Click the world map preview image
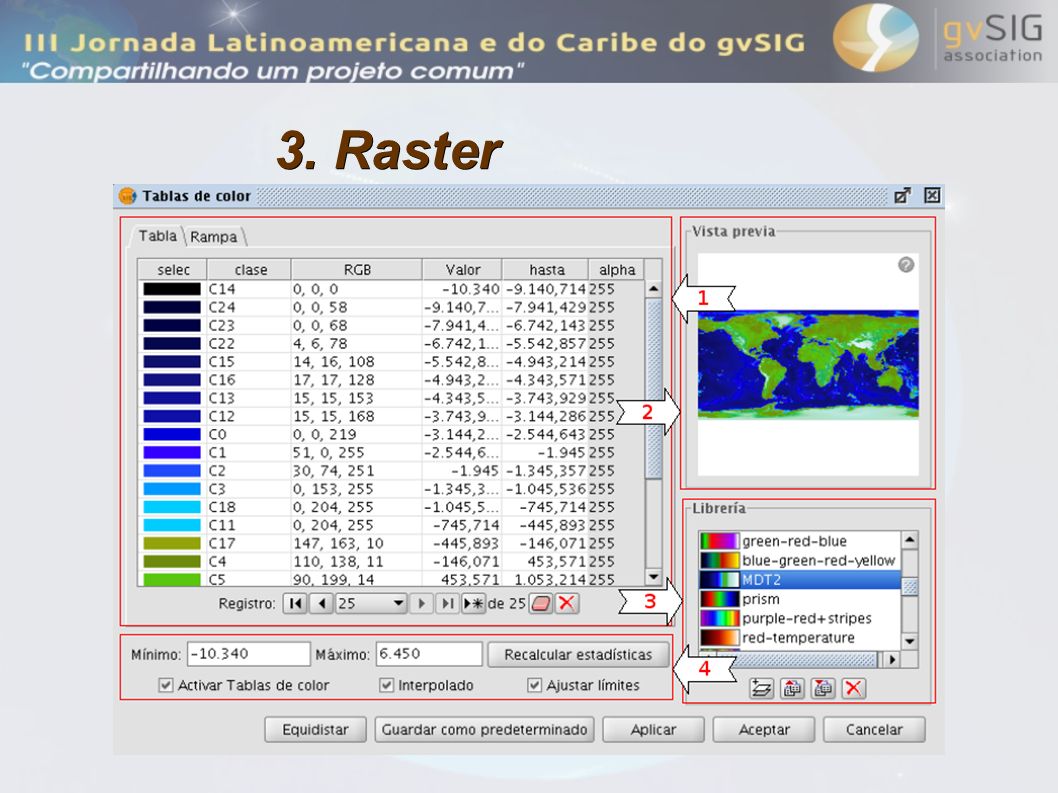This screenshot has width=1058, height=793. (808, 364)
